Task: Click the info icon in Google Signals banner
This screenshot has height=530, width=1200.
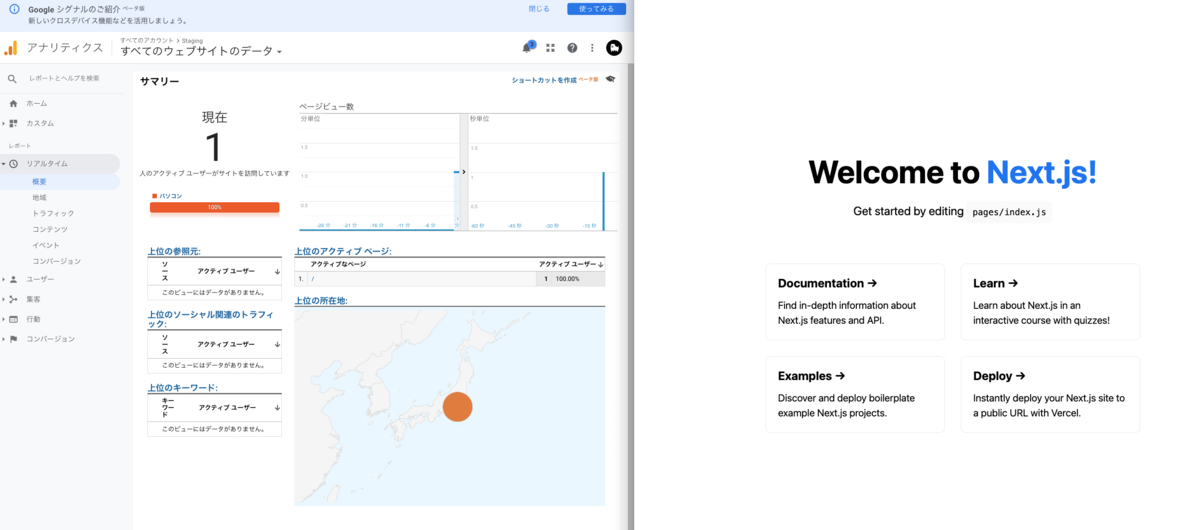Action: click(x=14, y=9)
